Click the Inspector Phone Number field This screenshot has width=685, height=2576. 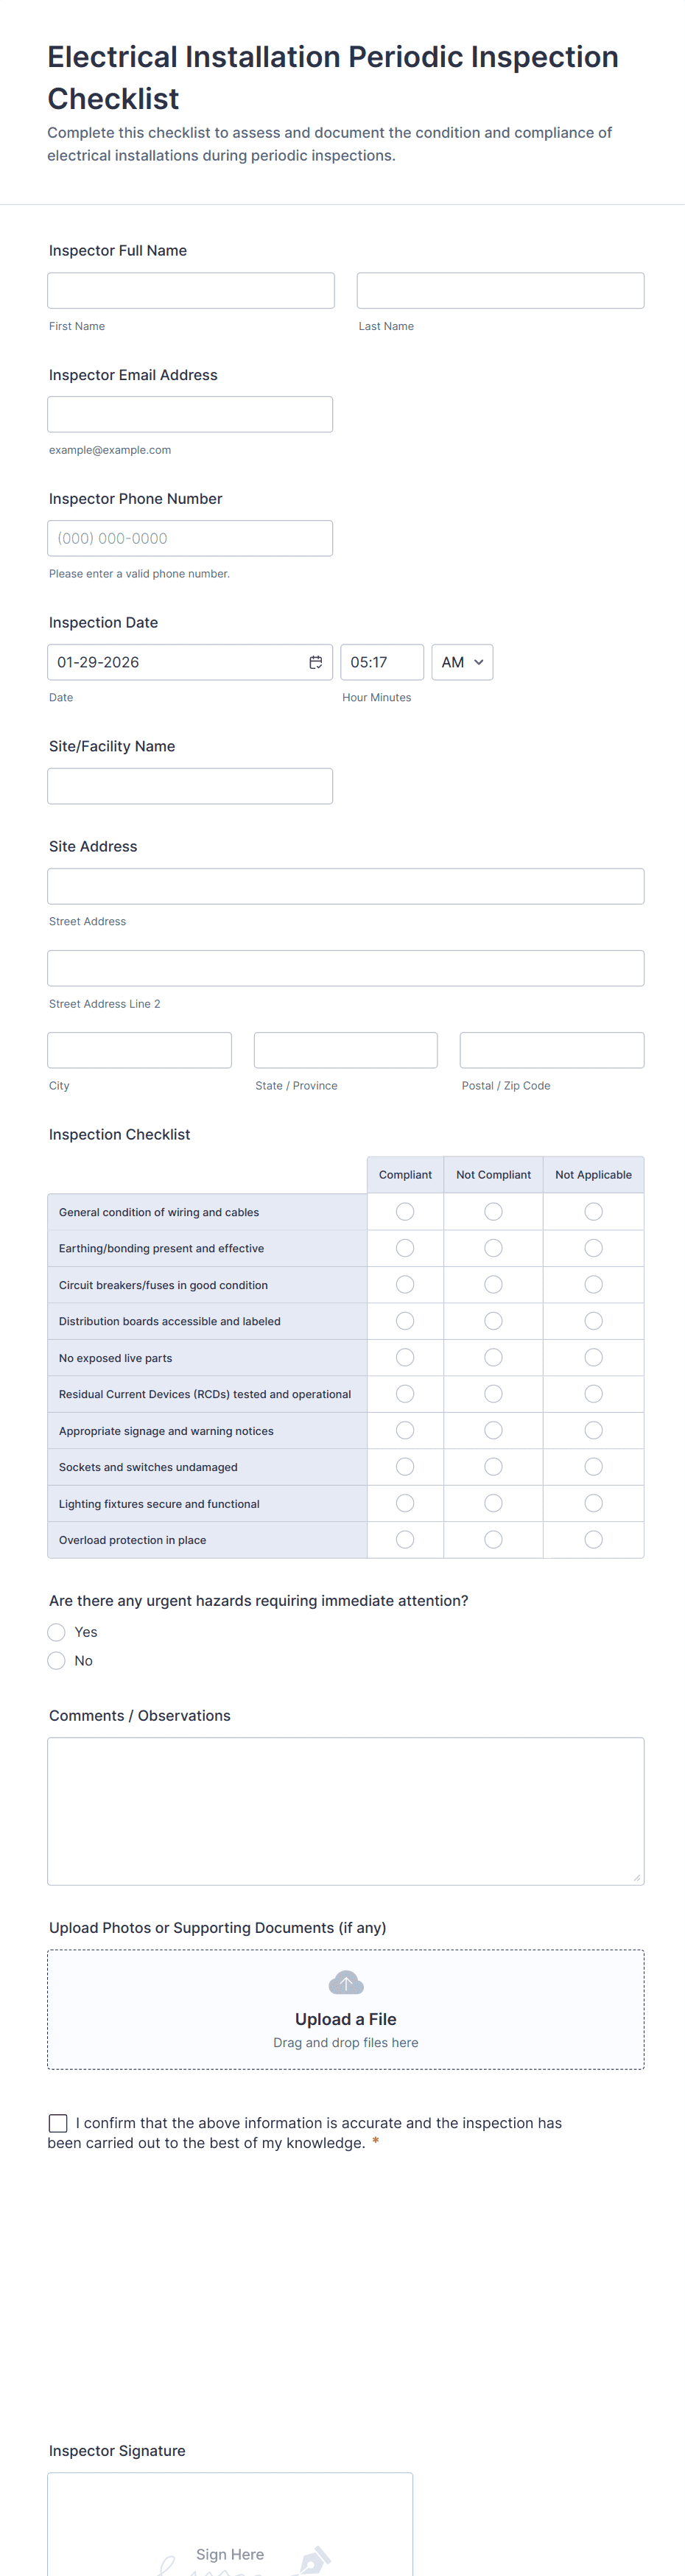pyautogui.click(x=190, y=538)
